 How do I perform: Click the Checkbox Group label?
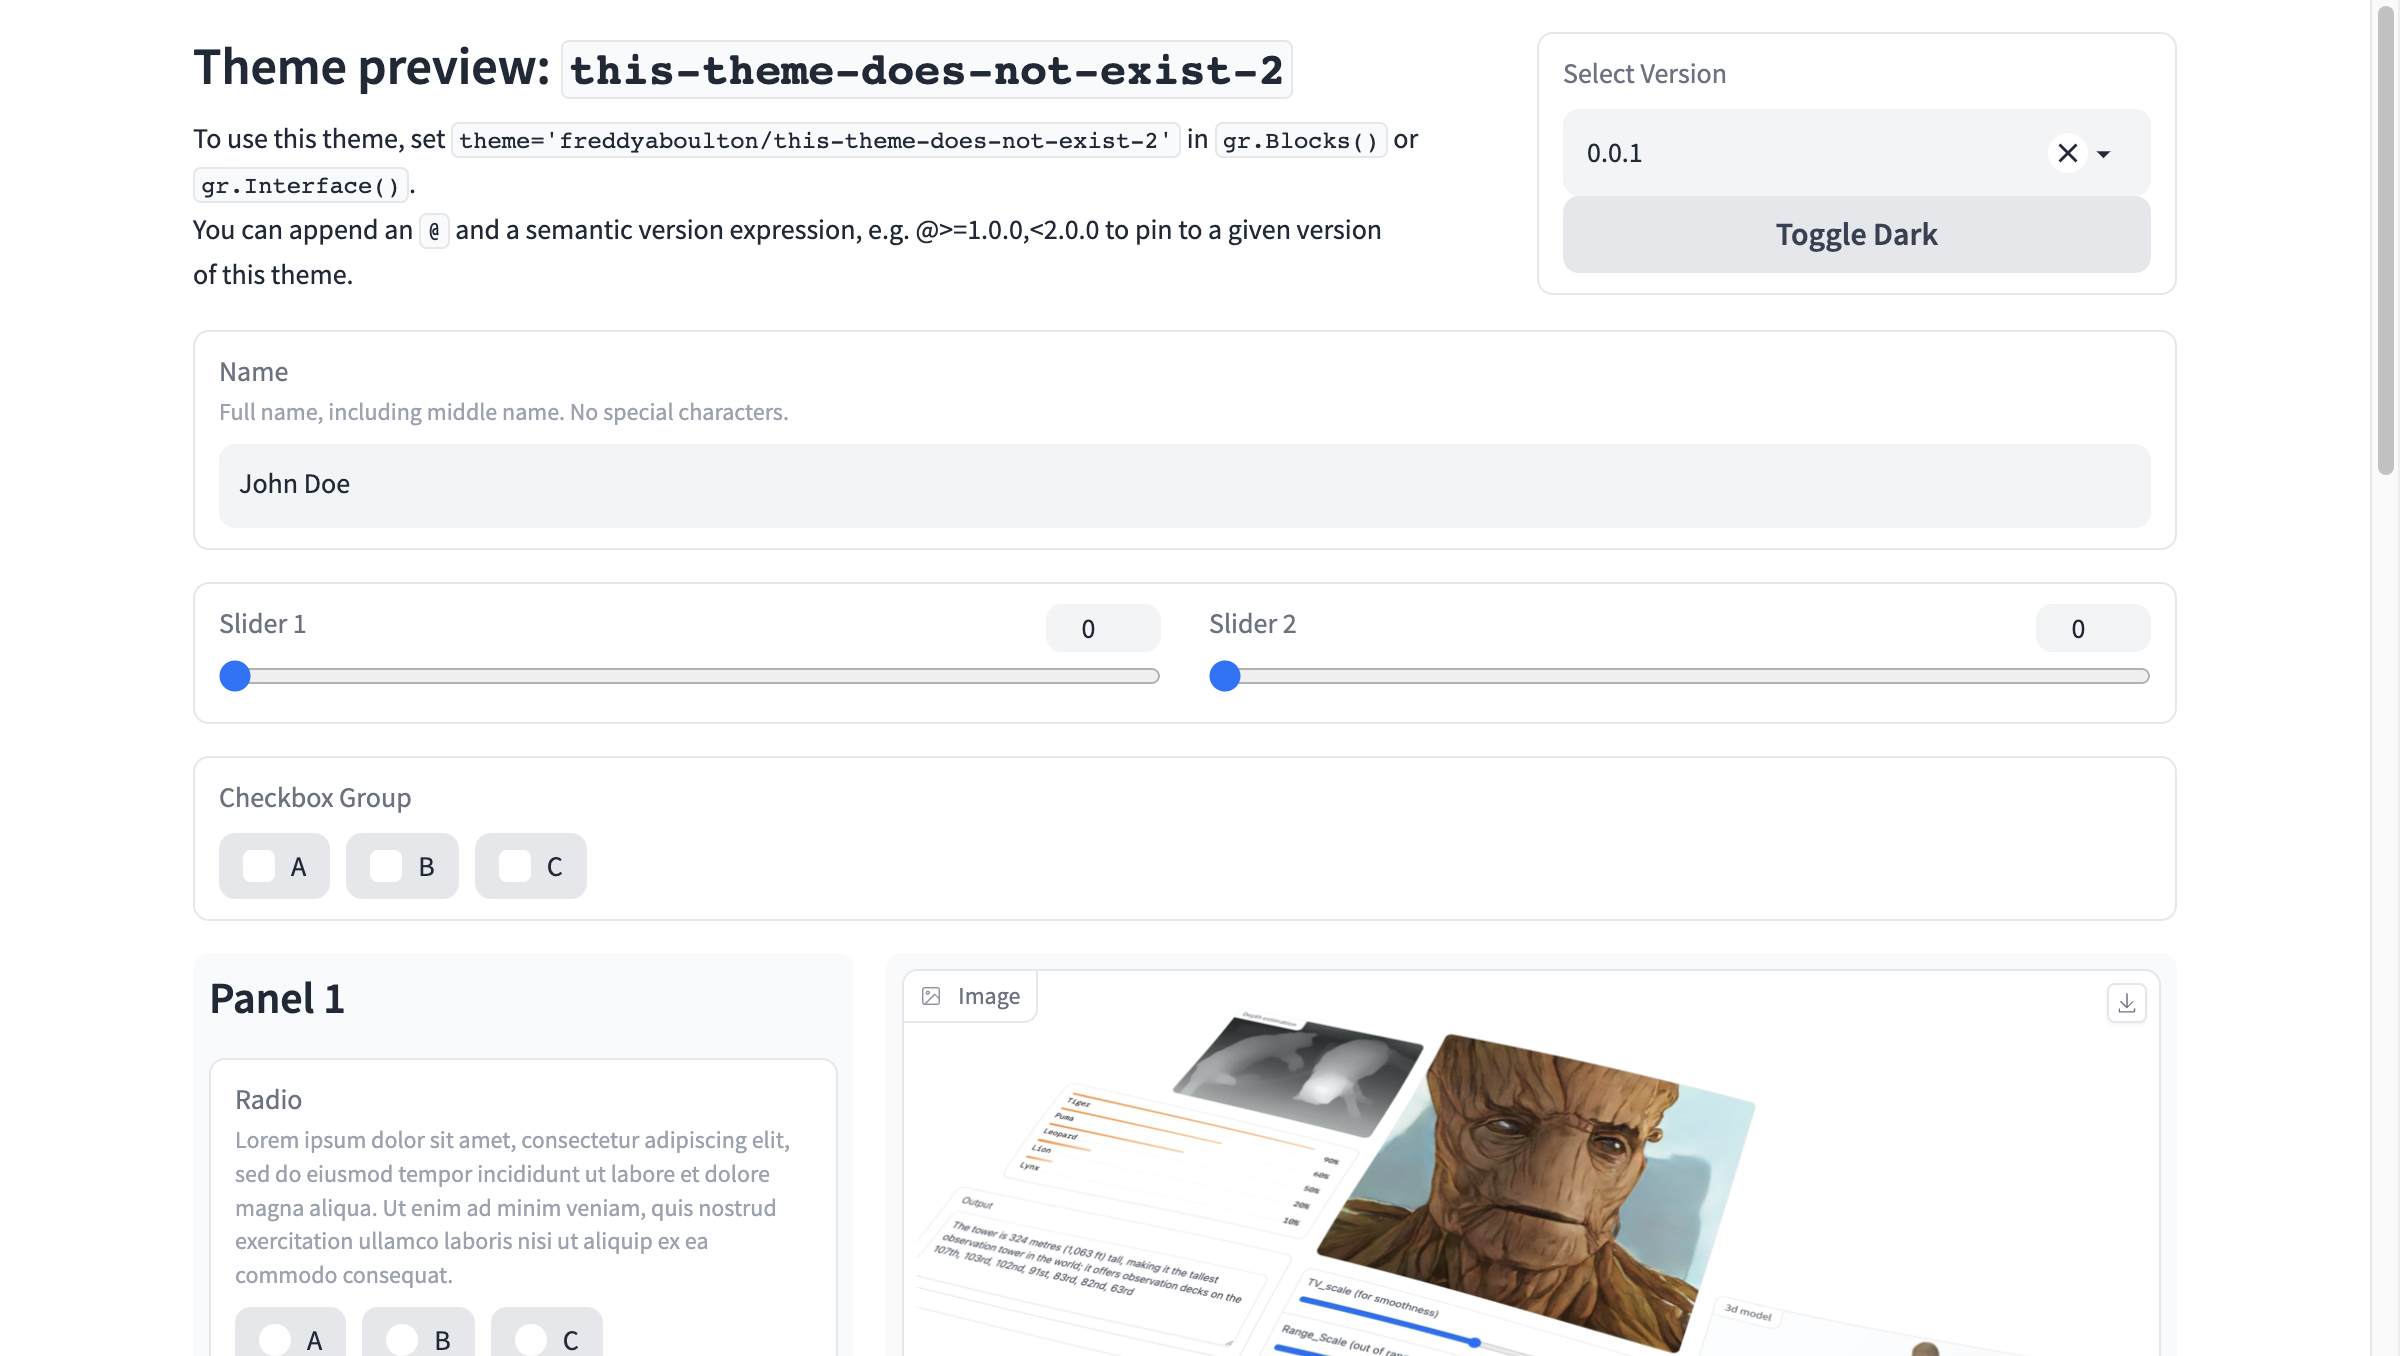[315, 798]
